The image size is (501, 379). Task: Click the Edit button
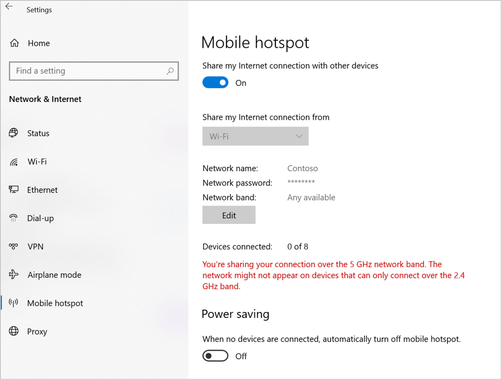[229, 215]
